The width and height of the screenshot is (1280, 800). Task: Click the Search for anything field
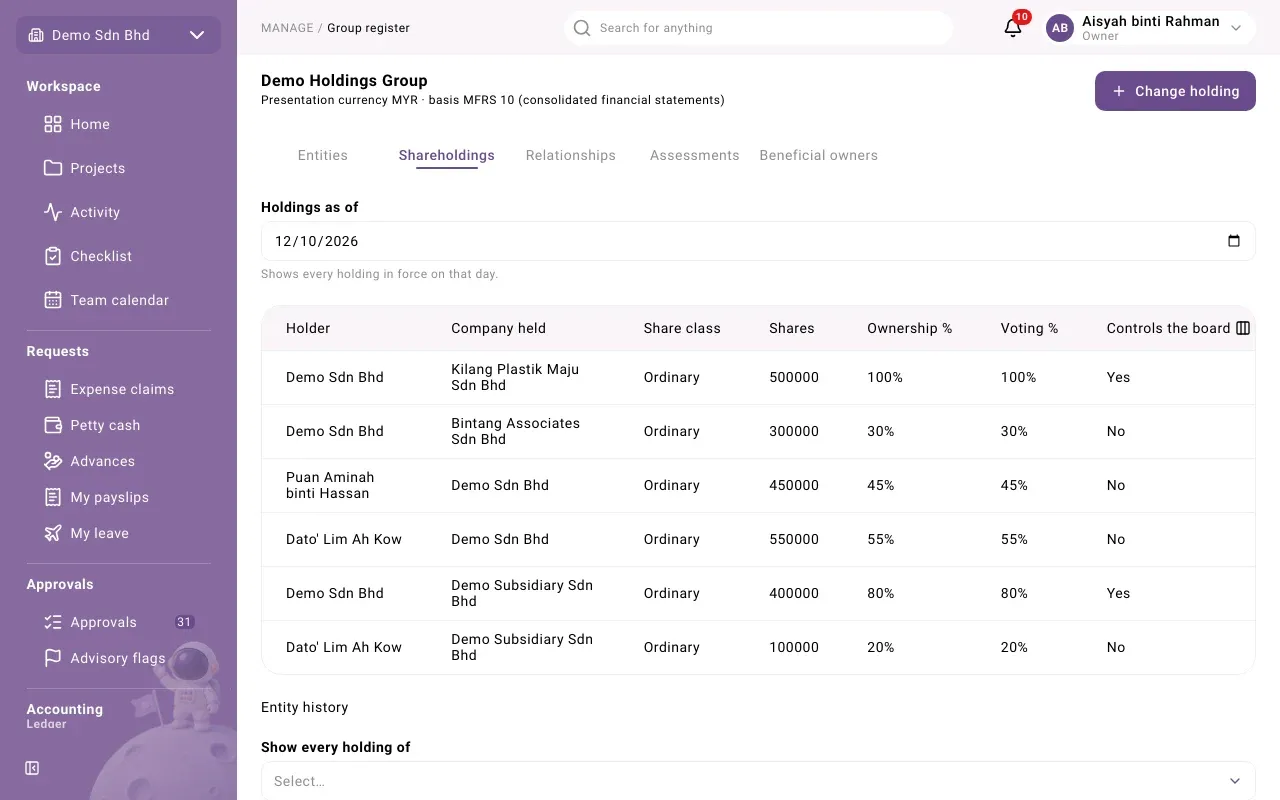pos(758,28)
